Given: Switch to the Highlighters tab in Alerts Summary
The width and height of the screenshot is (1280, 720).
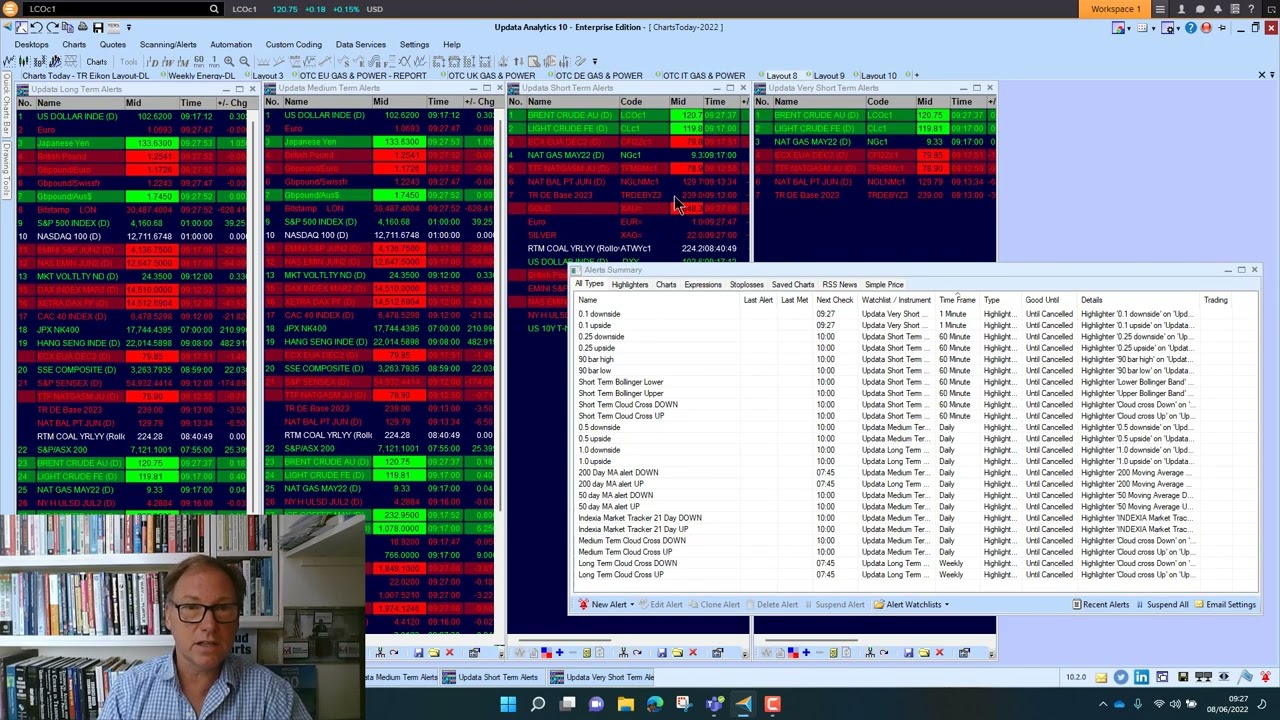Looking at the screenshot, I should pyautogui.click(x=629, y=285).
